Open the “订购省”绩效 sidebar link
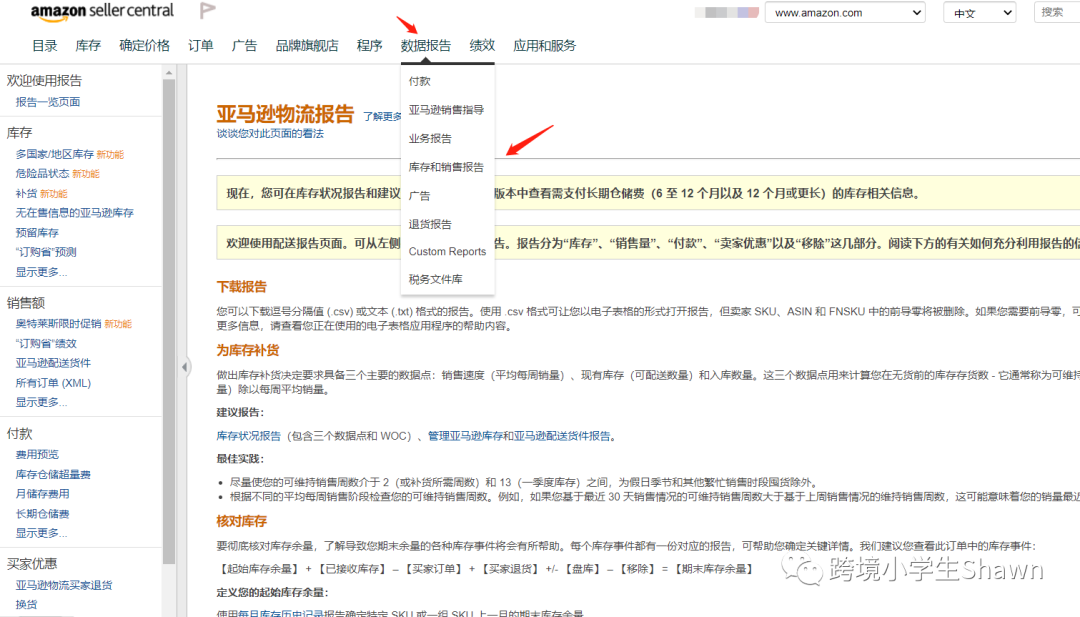This screenshot has height=617, width=1080. [45, 344]
